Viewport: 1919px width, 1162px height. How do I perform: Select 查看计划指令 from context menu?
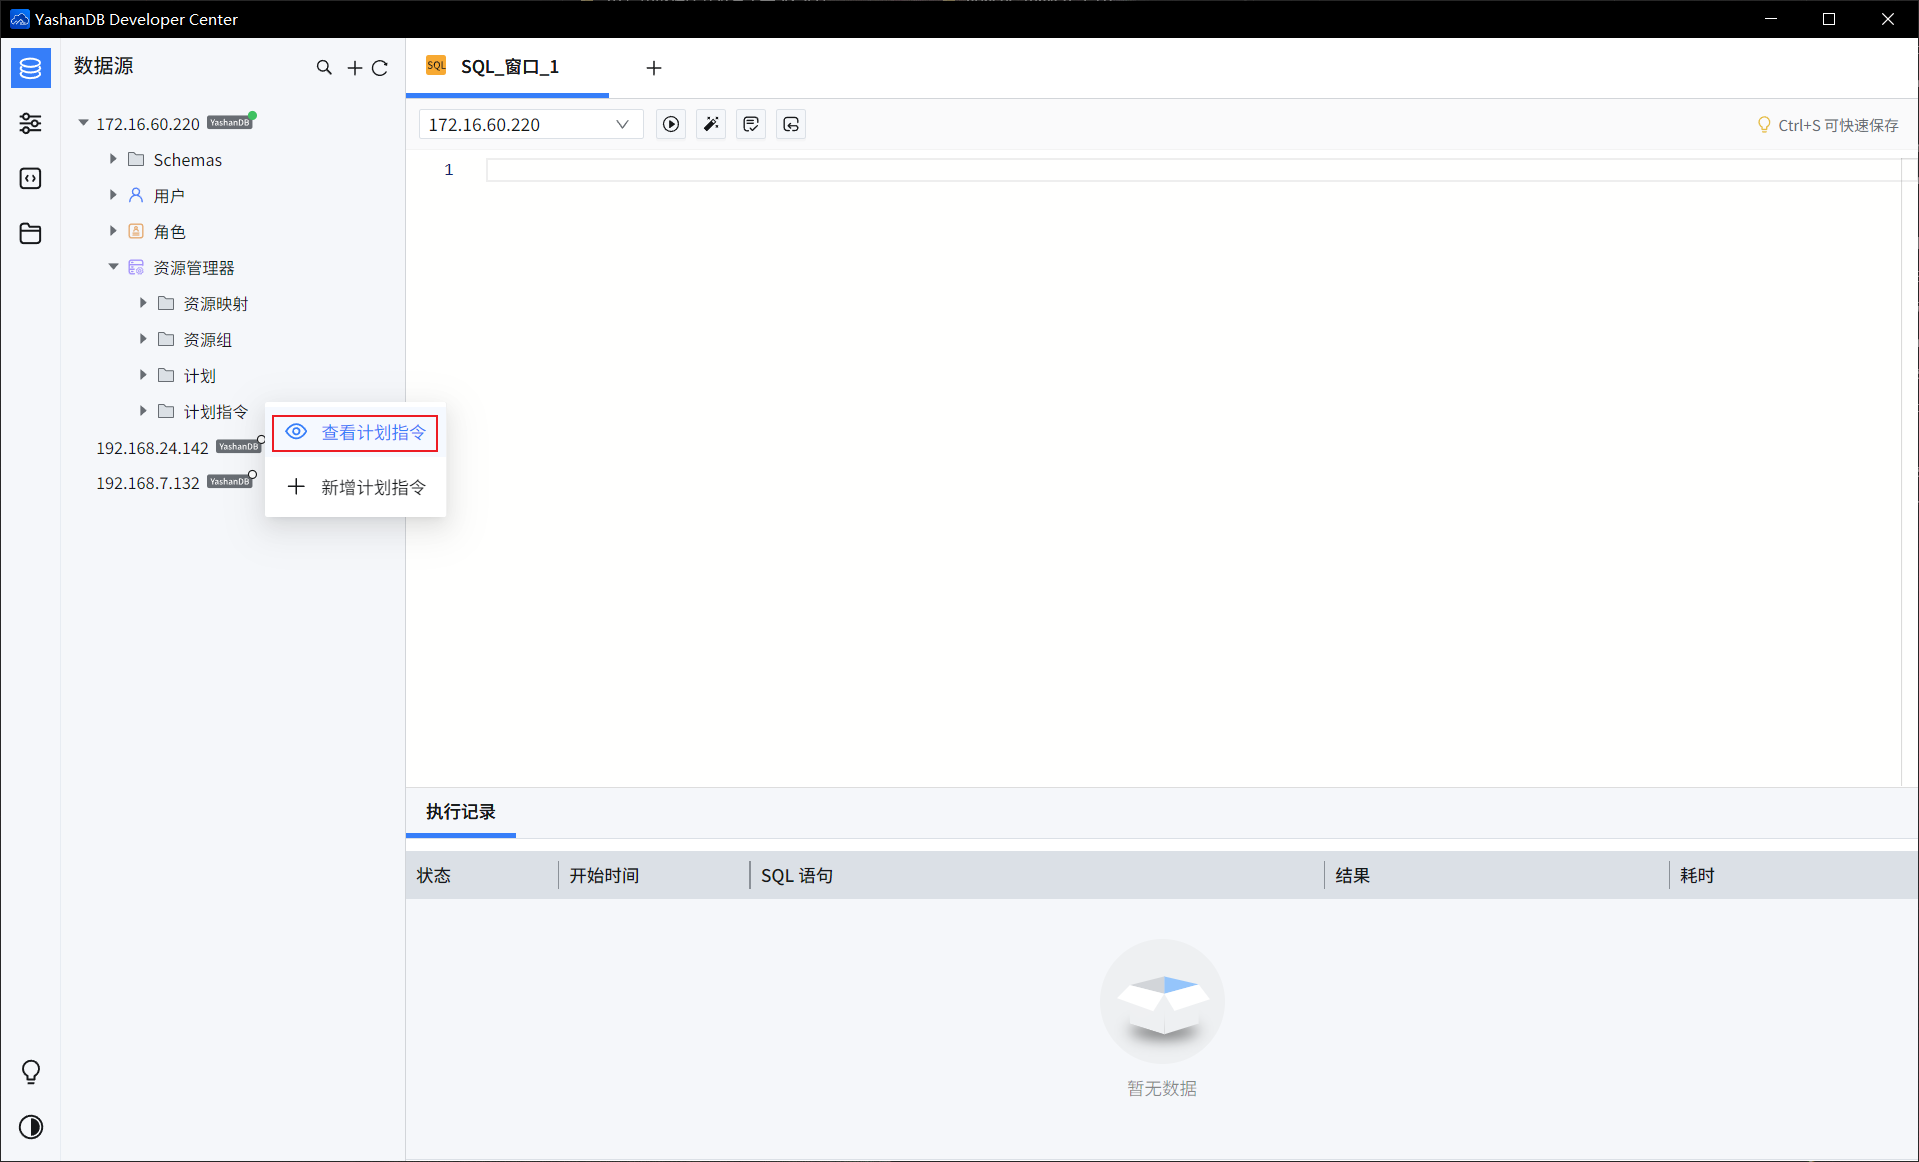click(355, 433)
